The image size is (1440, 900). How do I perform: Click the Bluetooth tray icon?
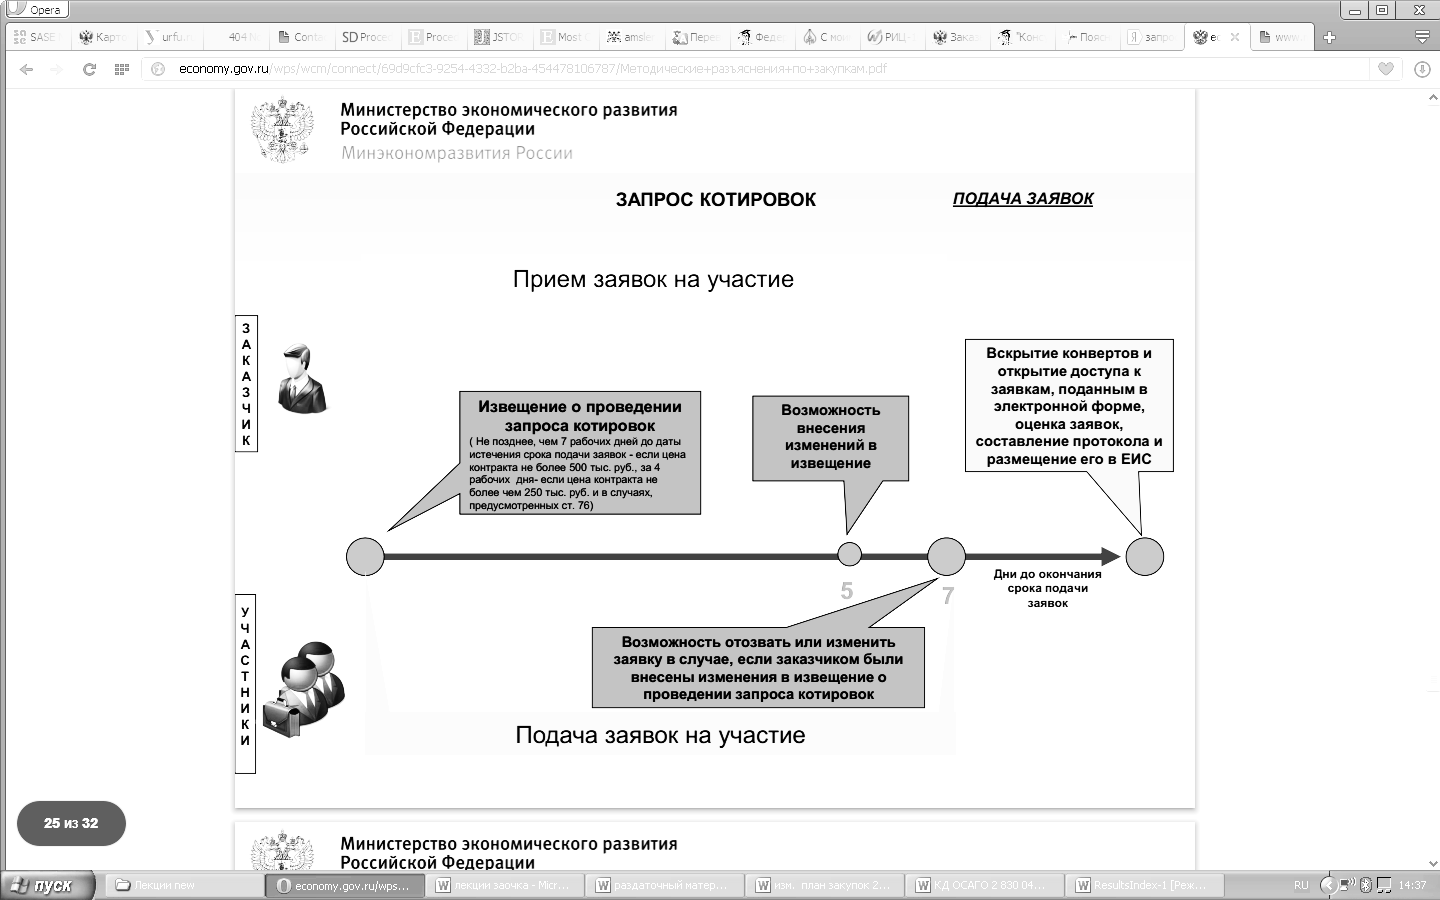pos(1364,885)
